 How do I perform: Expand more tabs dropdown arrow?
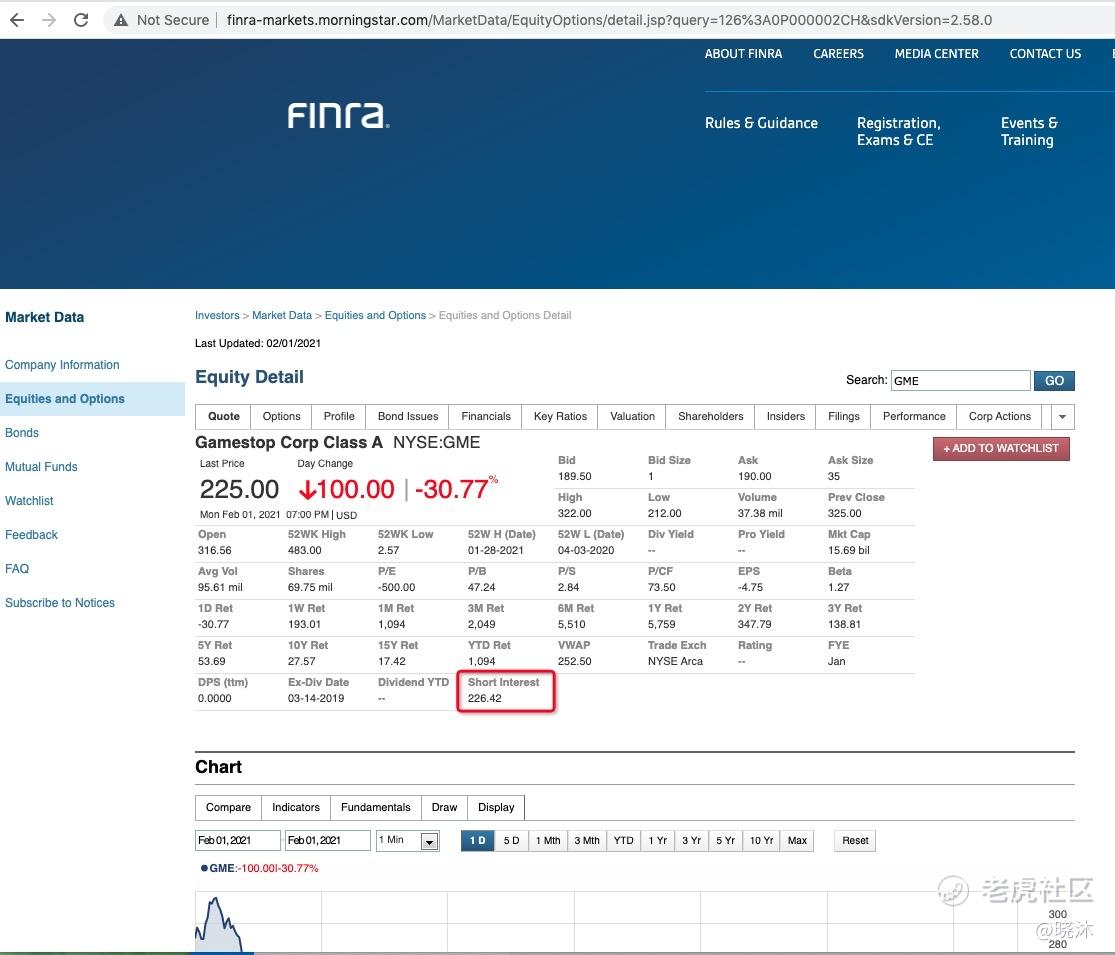1062,417
